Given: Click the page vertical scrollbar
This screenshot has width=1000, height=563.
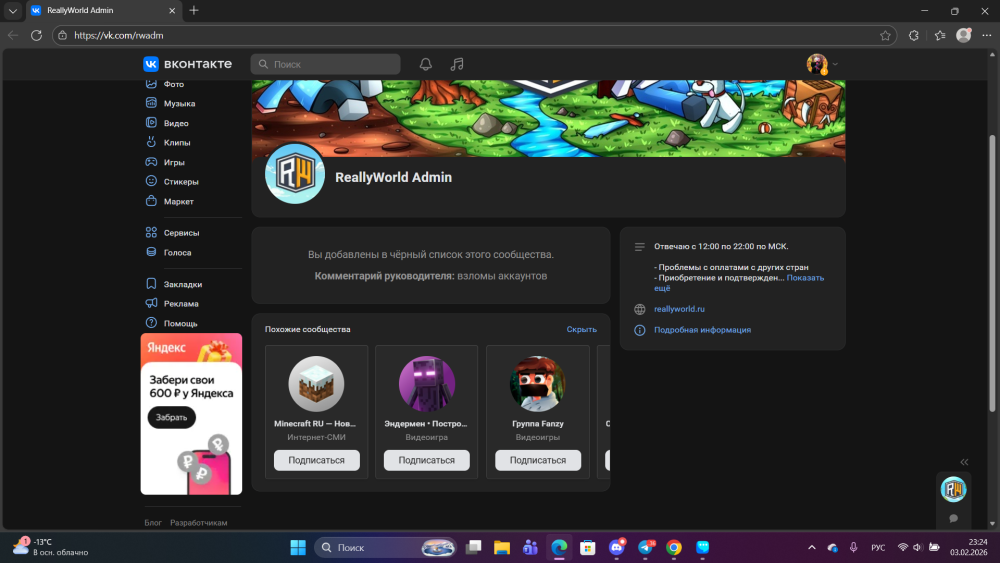Looking at the screenshot, I should (x=992, y=274).
